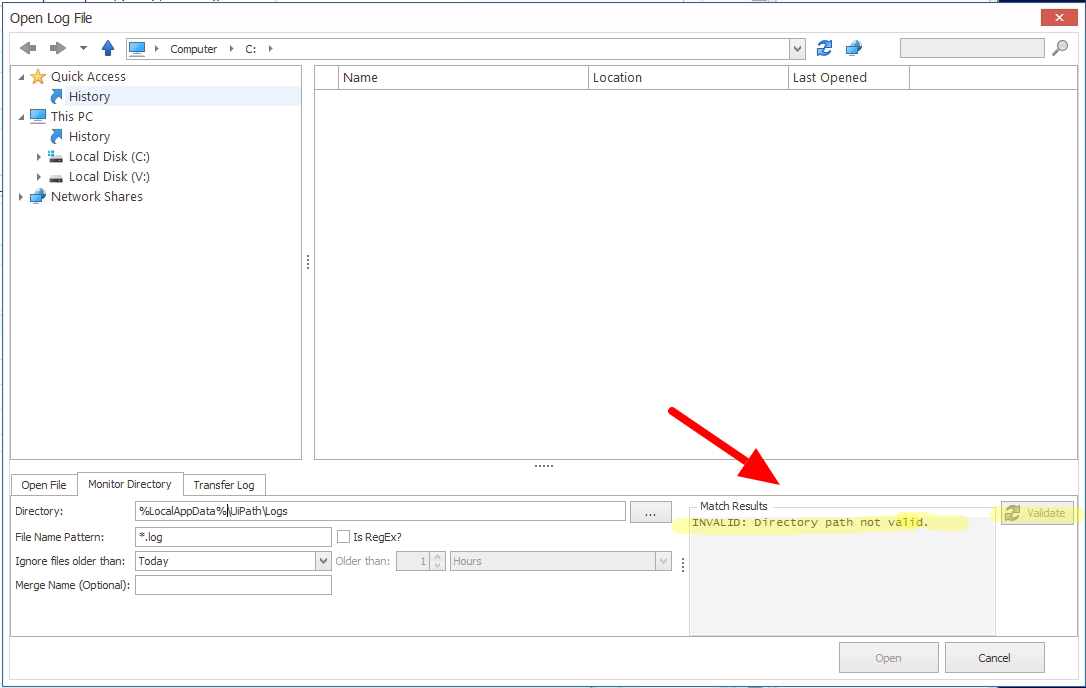
Task: Open the address bar dropdown
Action: coord(797,48)
